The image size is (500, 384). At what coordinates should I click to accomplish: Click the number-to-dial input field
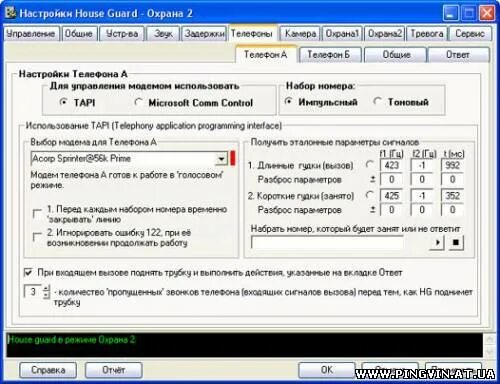point(327,242)
